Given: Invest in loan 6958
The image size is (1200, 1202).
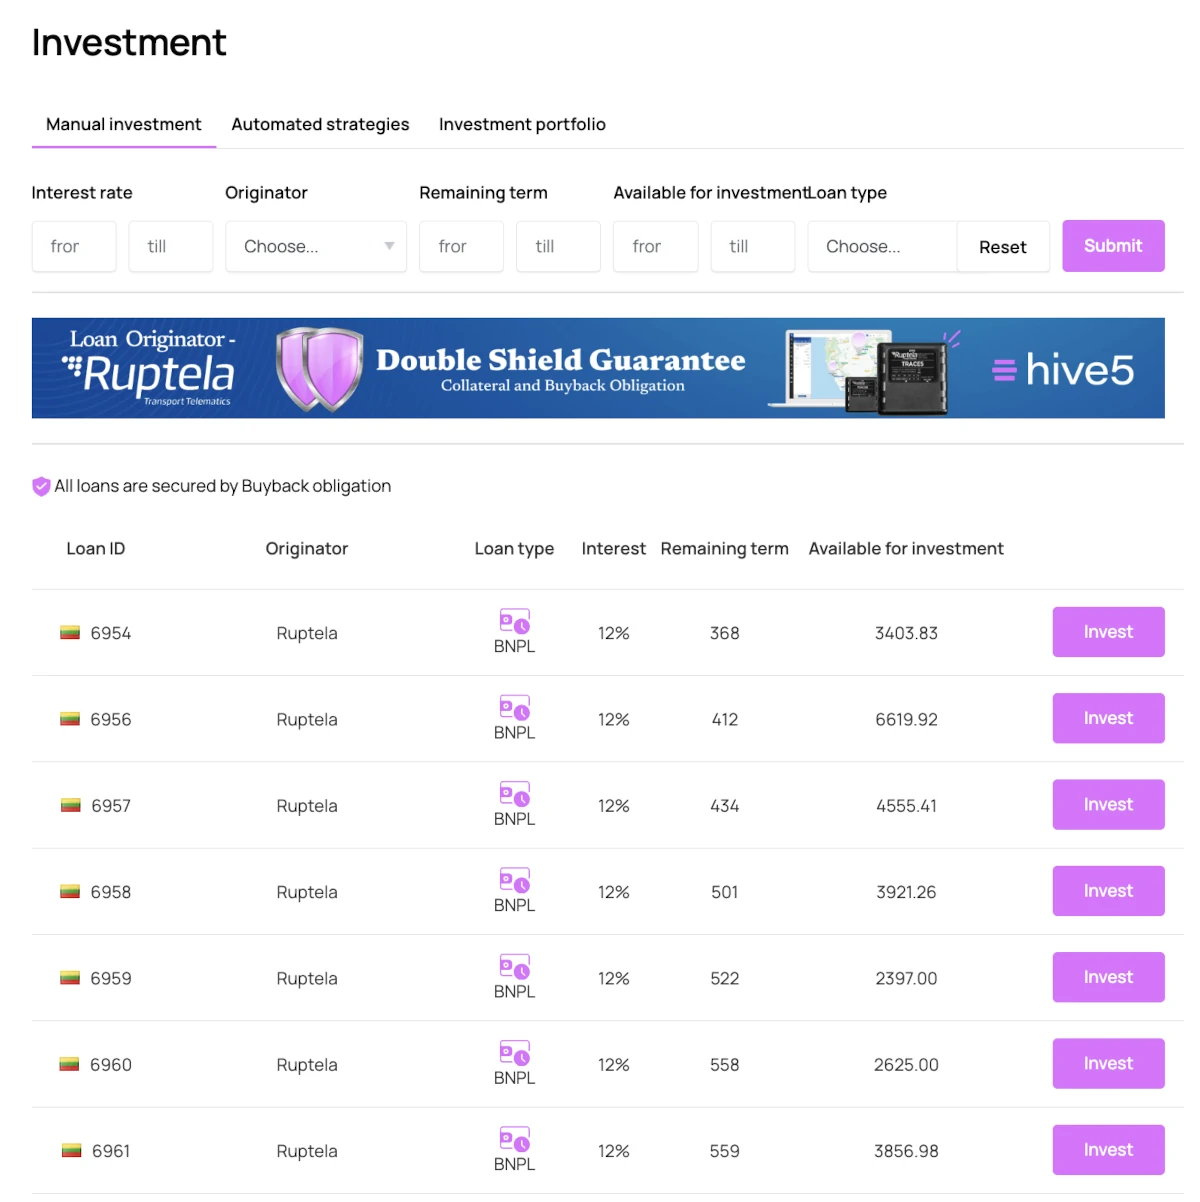Looking at the screenshot, I should click(1108, 891).
